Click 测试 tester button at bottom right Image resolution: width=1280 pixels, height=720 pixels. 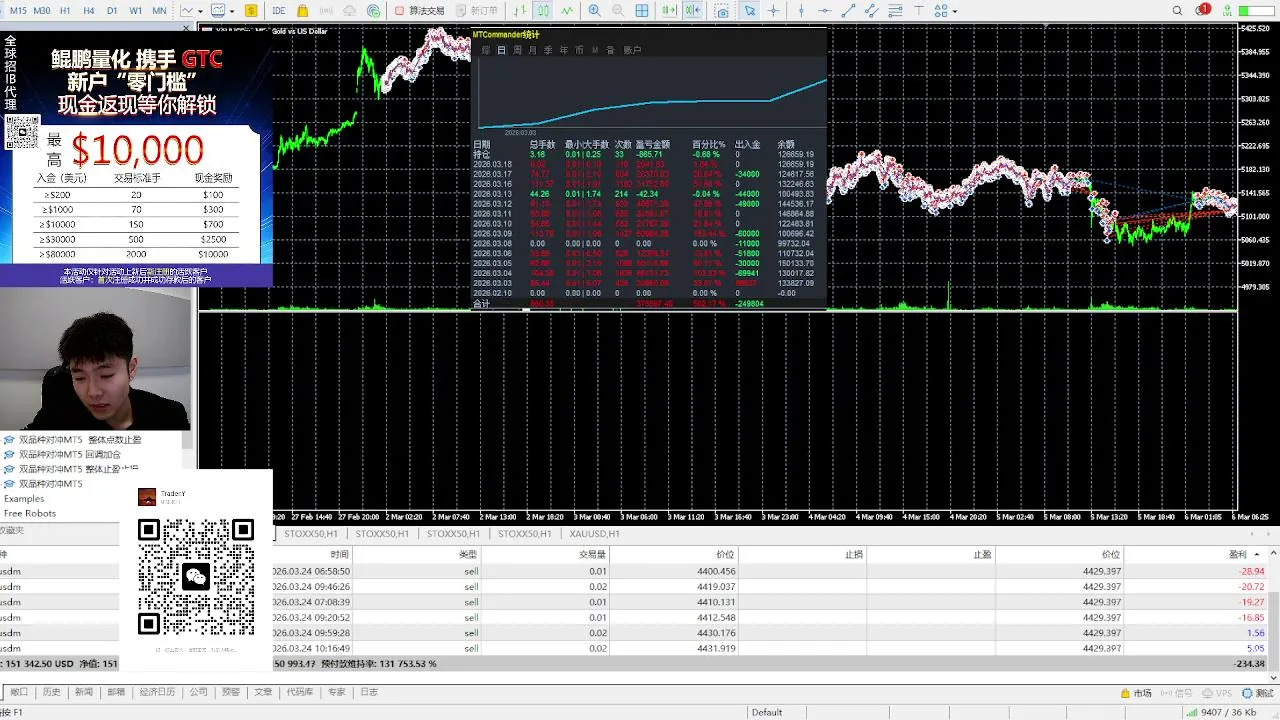pyautogui.click(x=1260, y=692)
